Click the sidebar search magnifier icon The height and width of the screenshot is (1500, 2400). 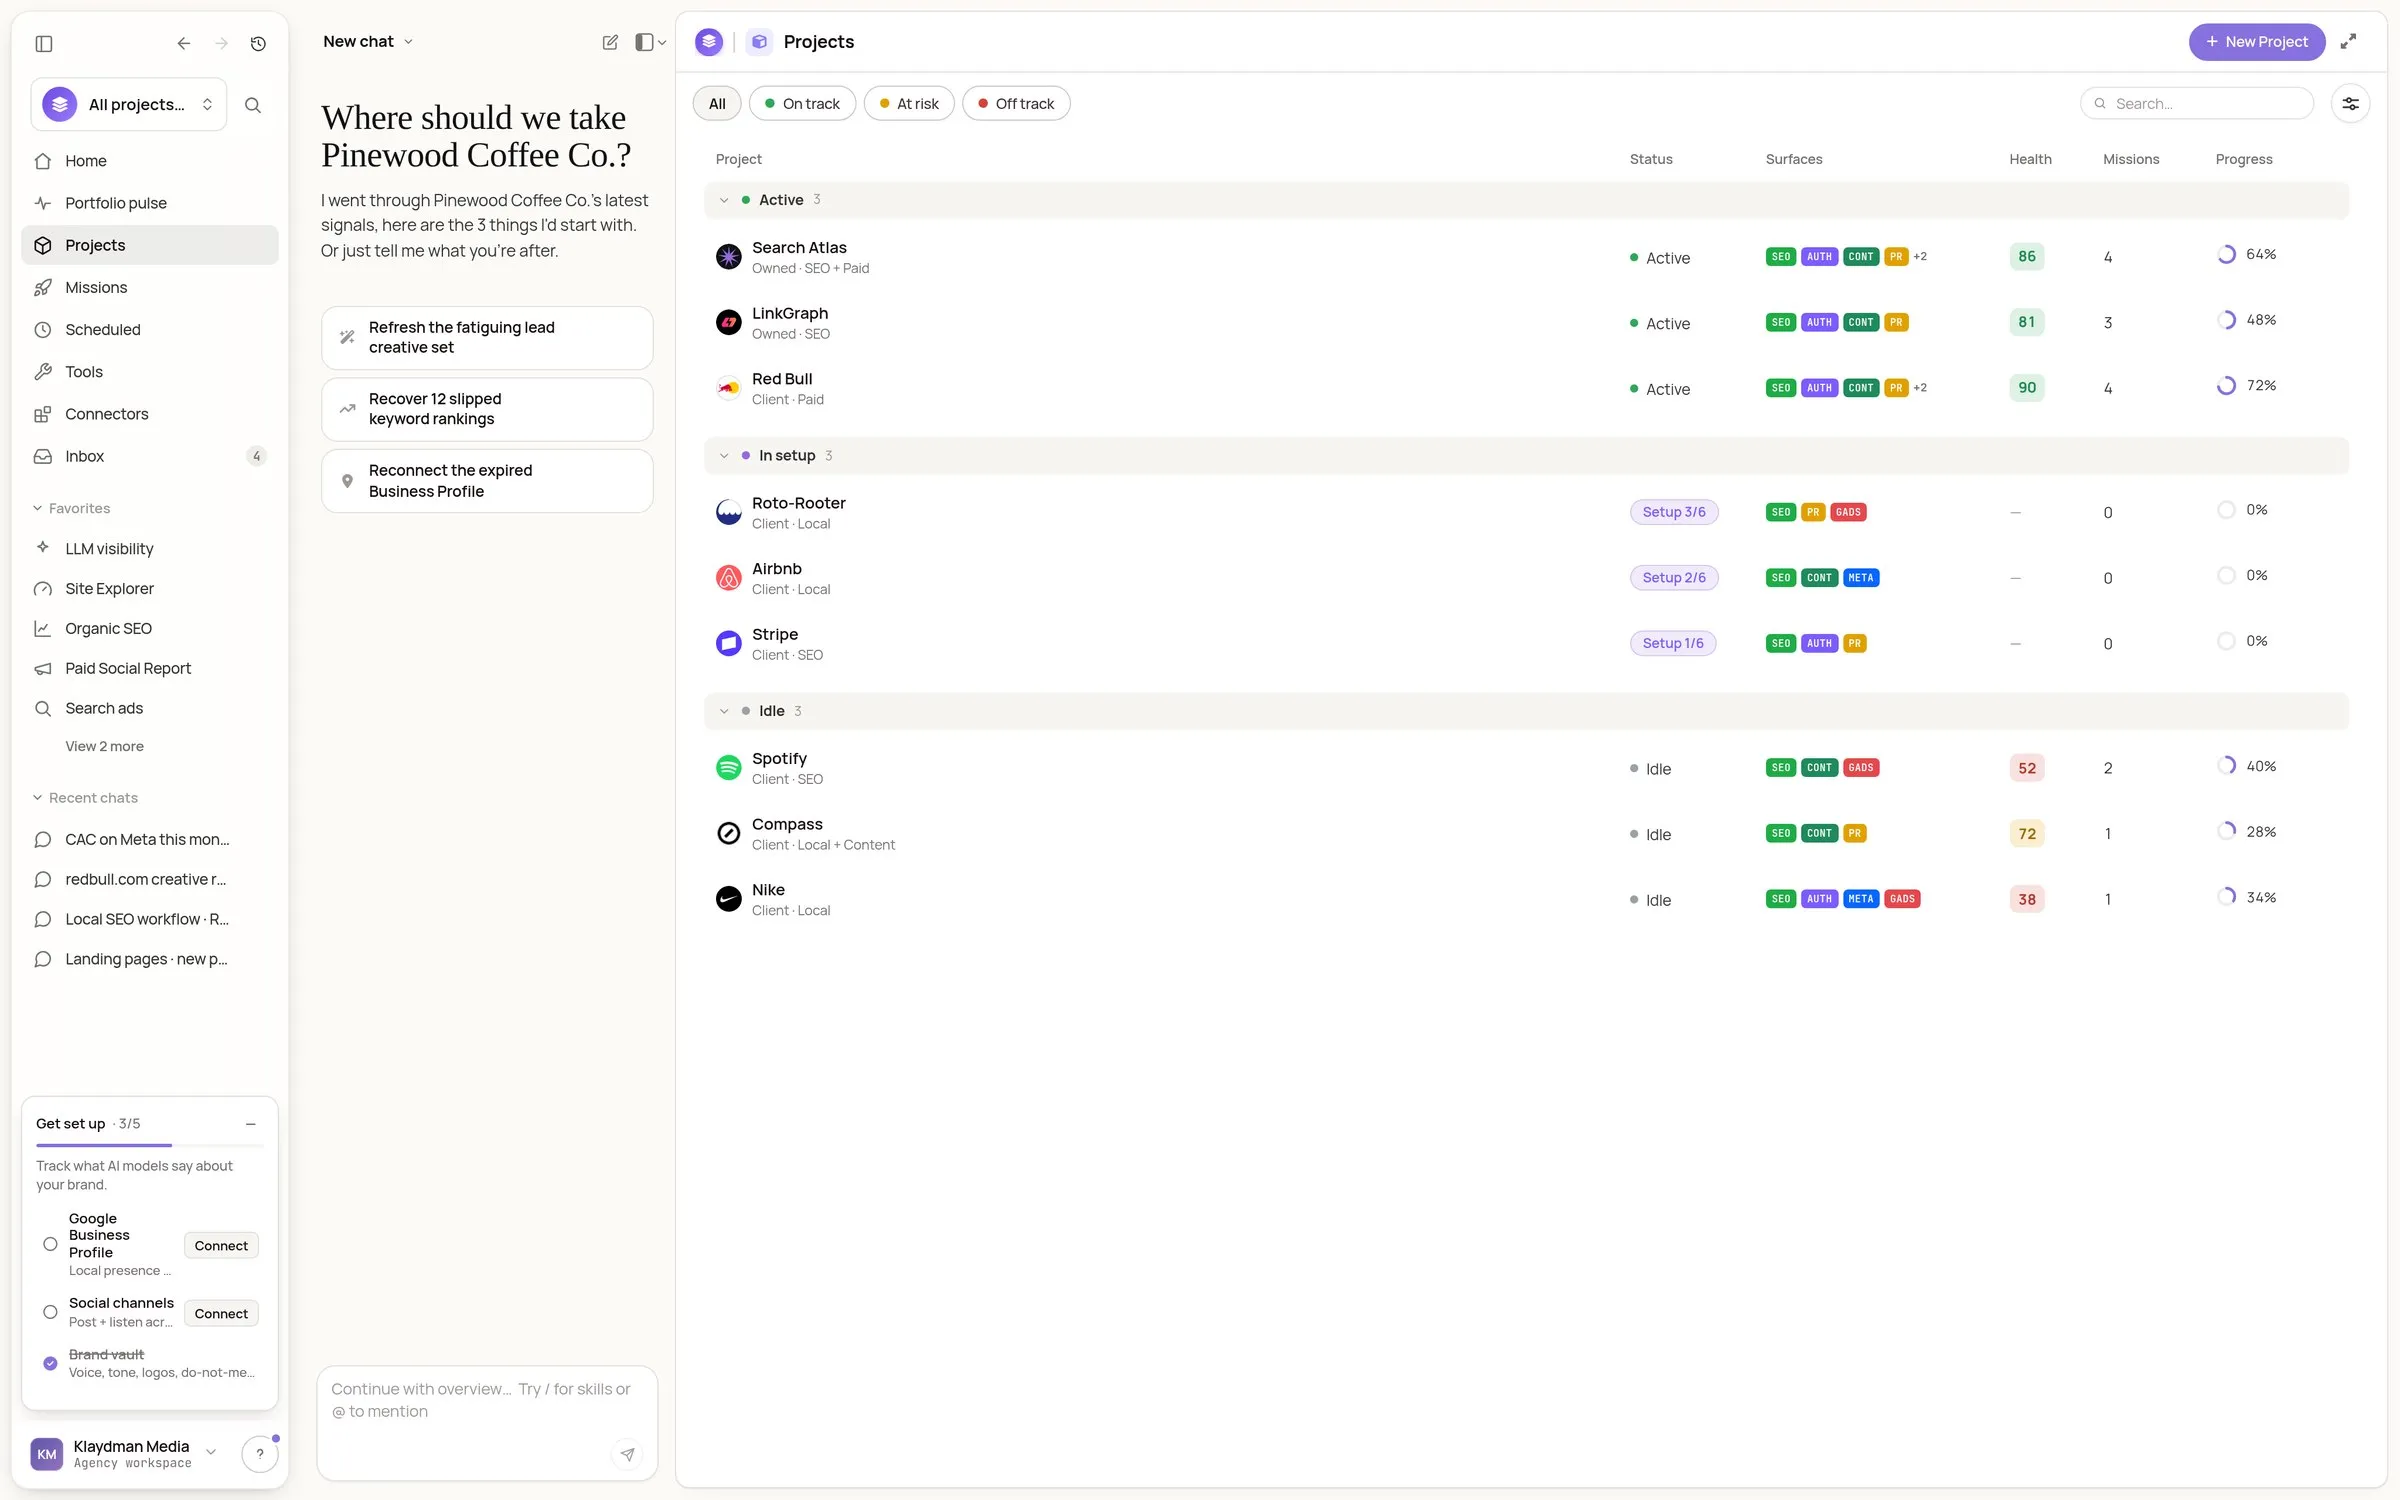point(253,105)
